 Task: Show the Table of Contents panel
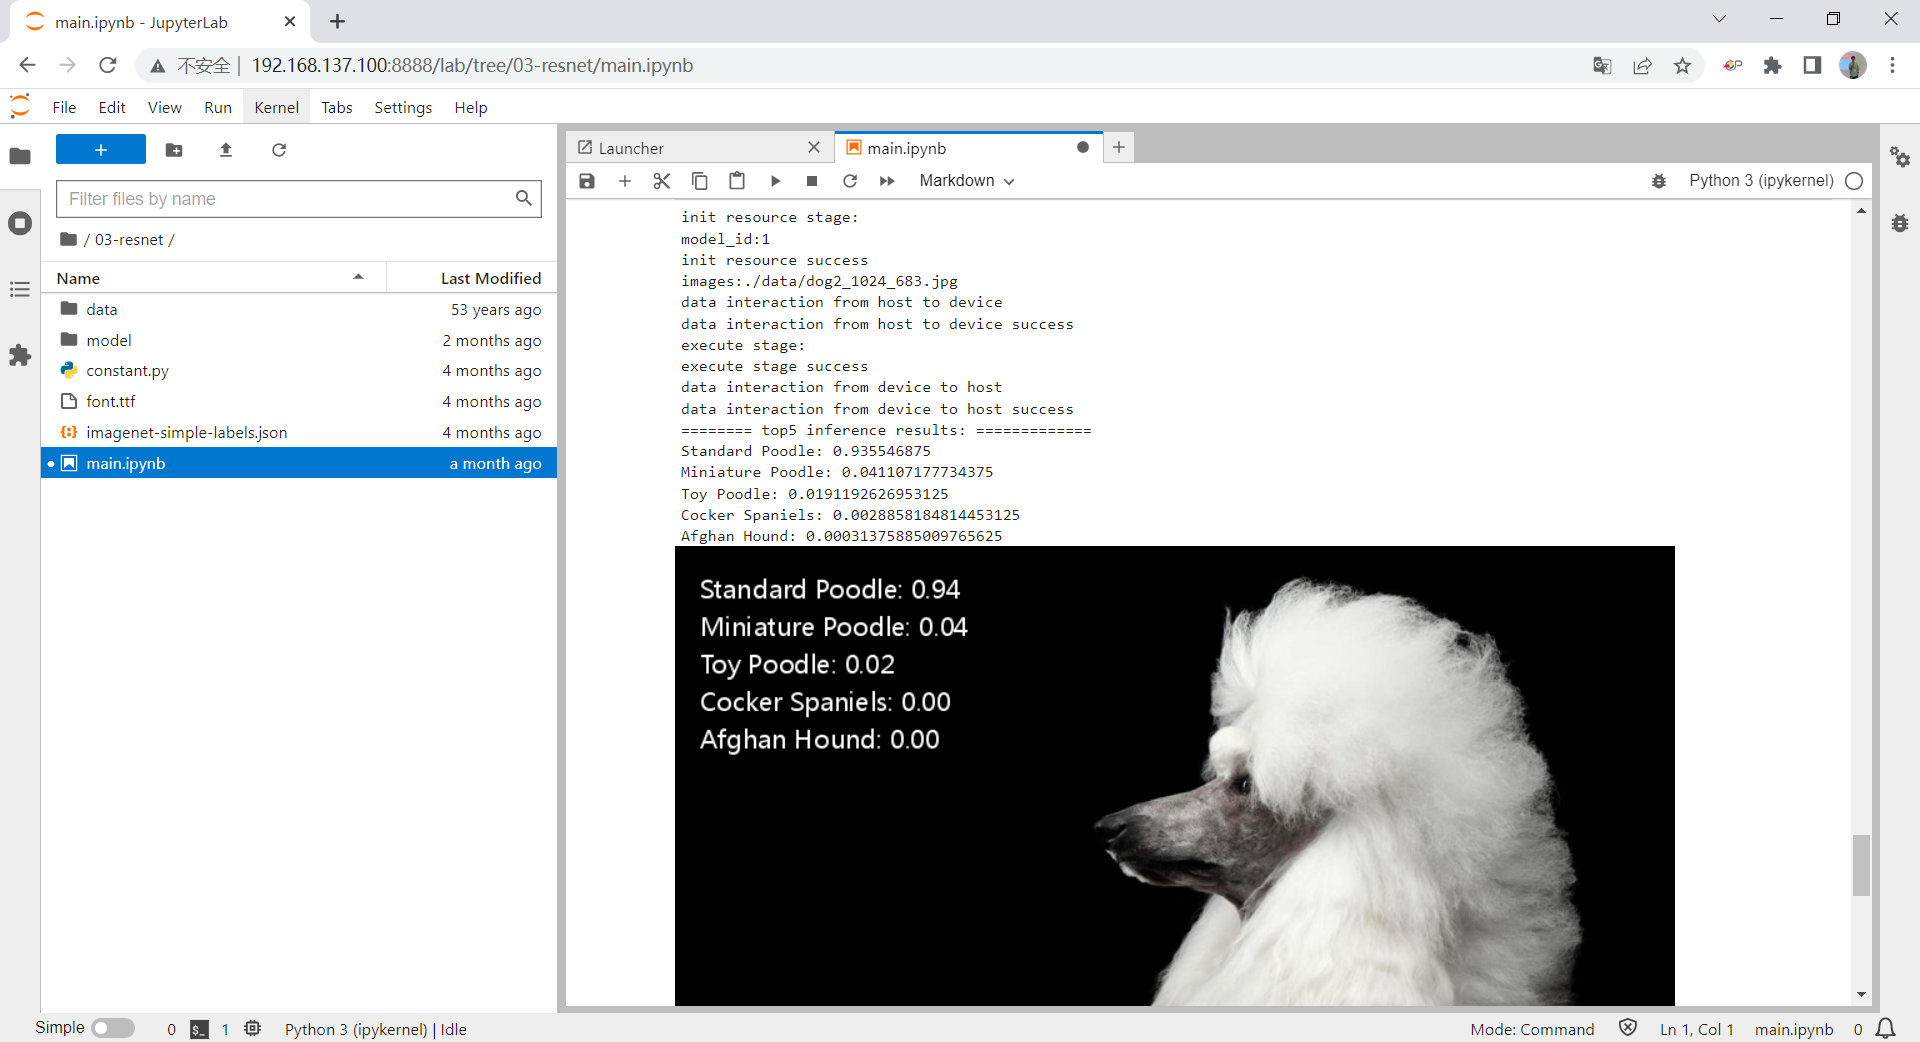coord(20,289)
